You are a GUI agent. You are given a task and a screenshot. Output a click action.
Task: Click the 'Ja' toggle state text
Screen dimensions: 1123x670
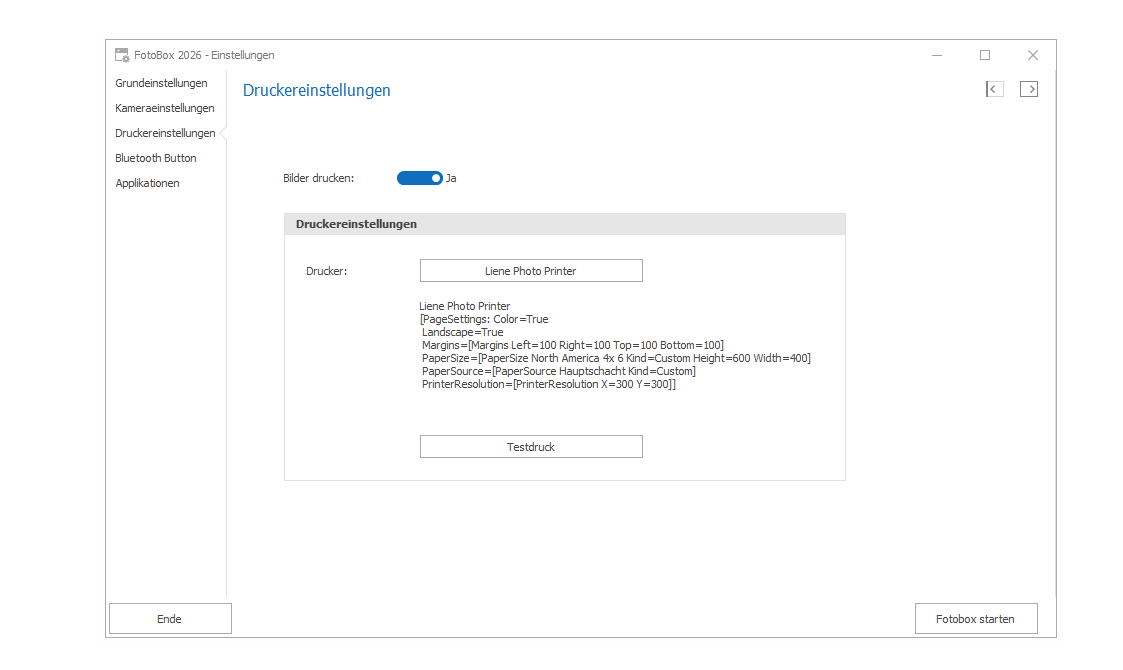tap(451, 178)
